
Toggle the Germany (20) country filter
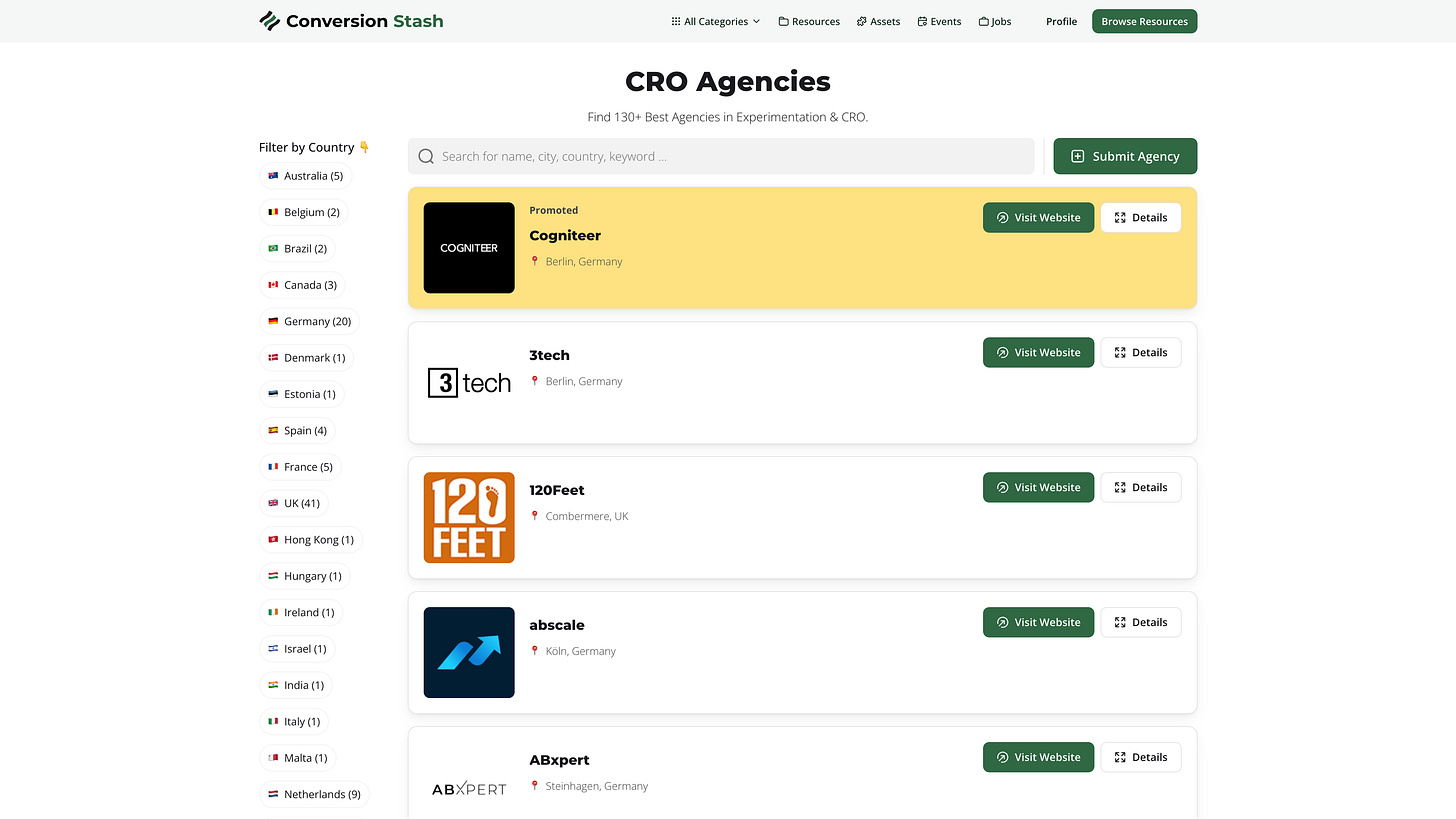pos(309,321)
